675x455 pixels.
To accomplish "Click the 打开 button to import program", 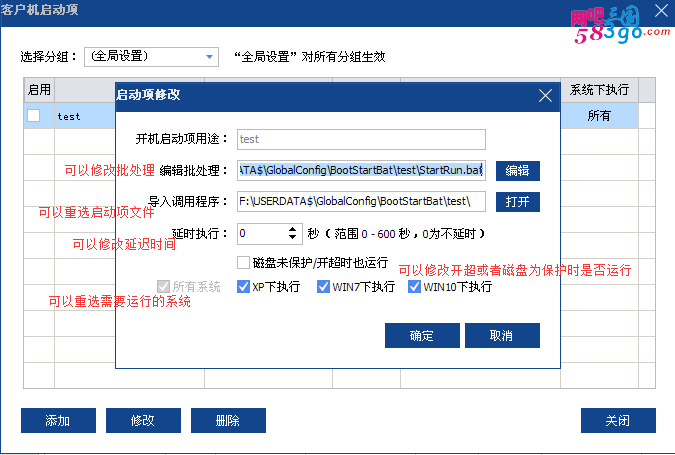I will [x=517, y=202].
